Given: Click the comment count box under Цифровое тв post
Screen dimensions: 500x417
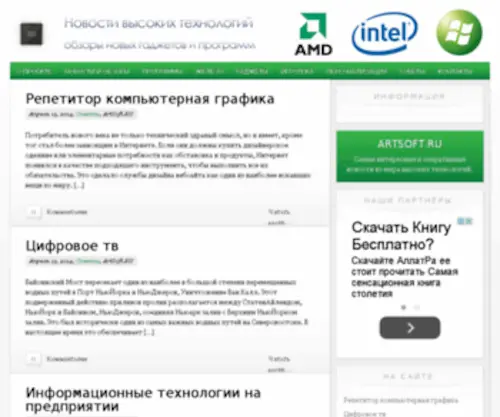Looking at the screenshot, I should (x=34, y=359).
